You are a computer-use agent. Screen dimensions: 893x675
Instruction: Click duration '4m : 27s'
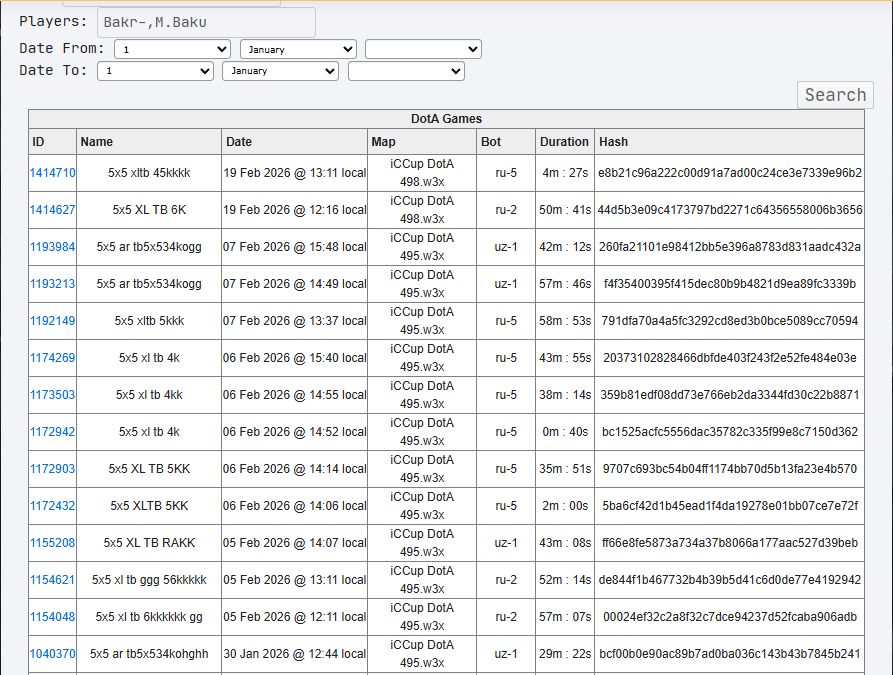565,173
